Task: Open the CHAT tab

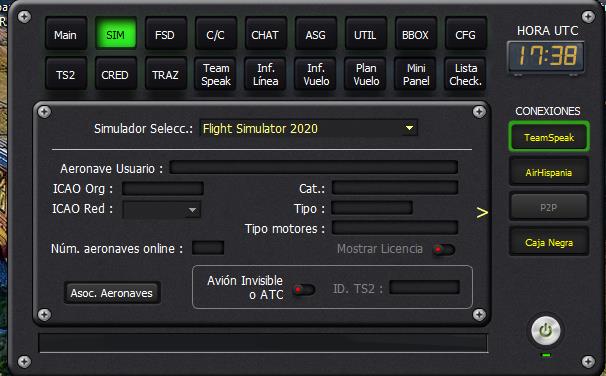Action: (266, 34)
